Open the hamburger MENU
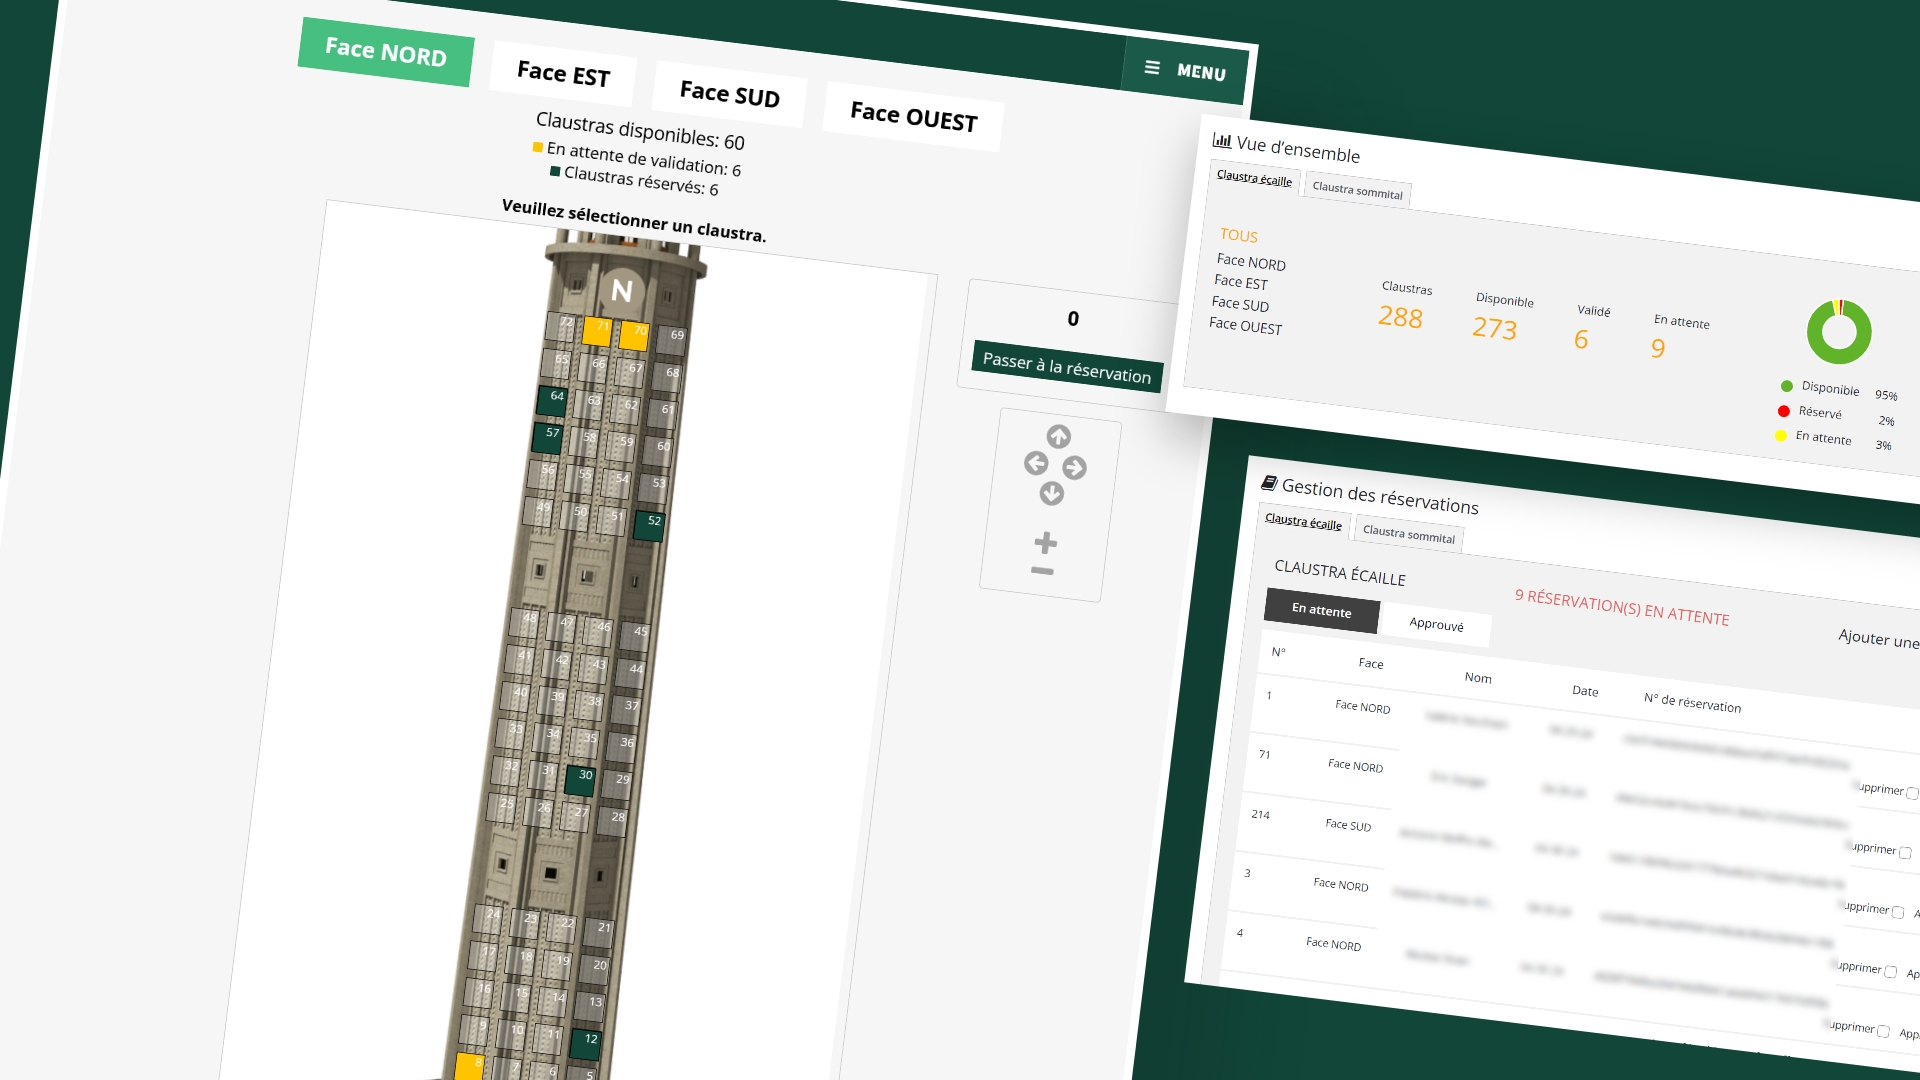 pyautogui.click(x=1185, y=70)
